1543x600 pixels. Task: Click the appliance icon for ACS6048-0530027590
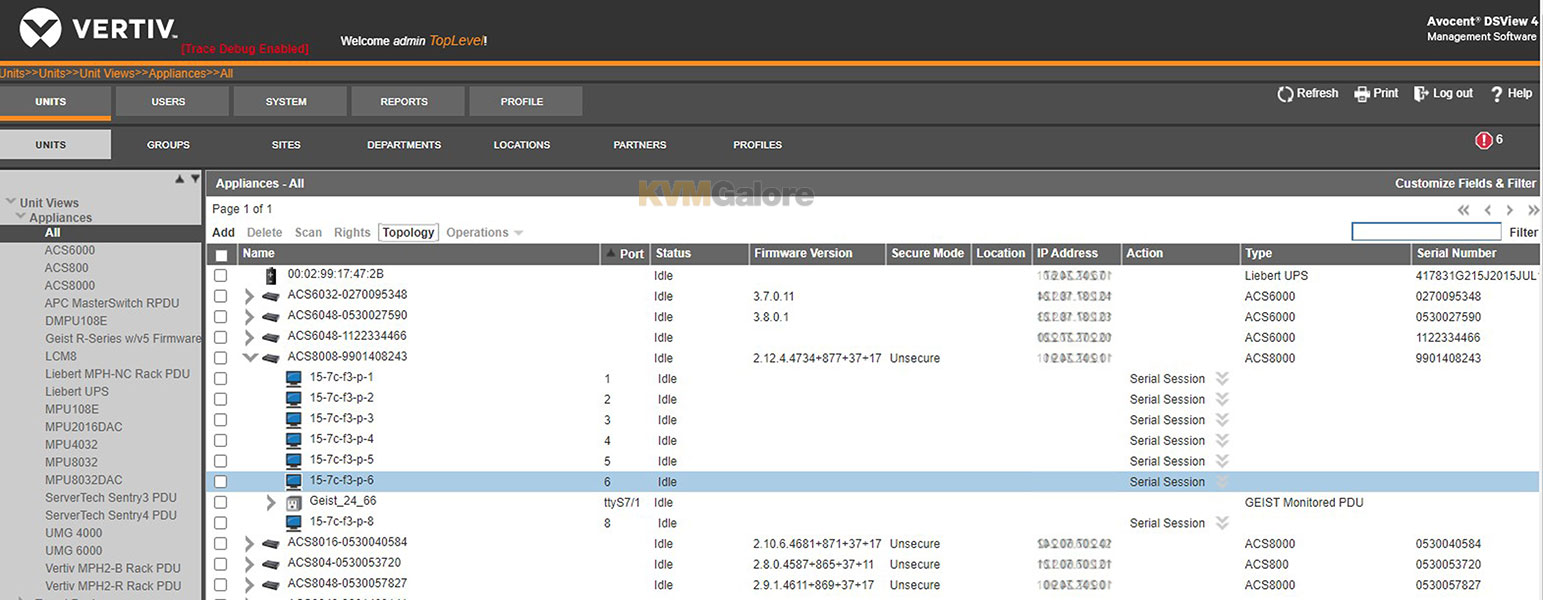(270, 317)
